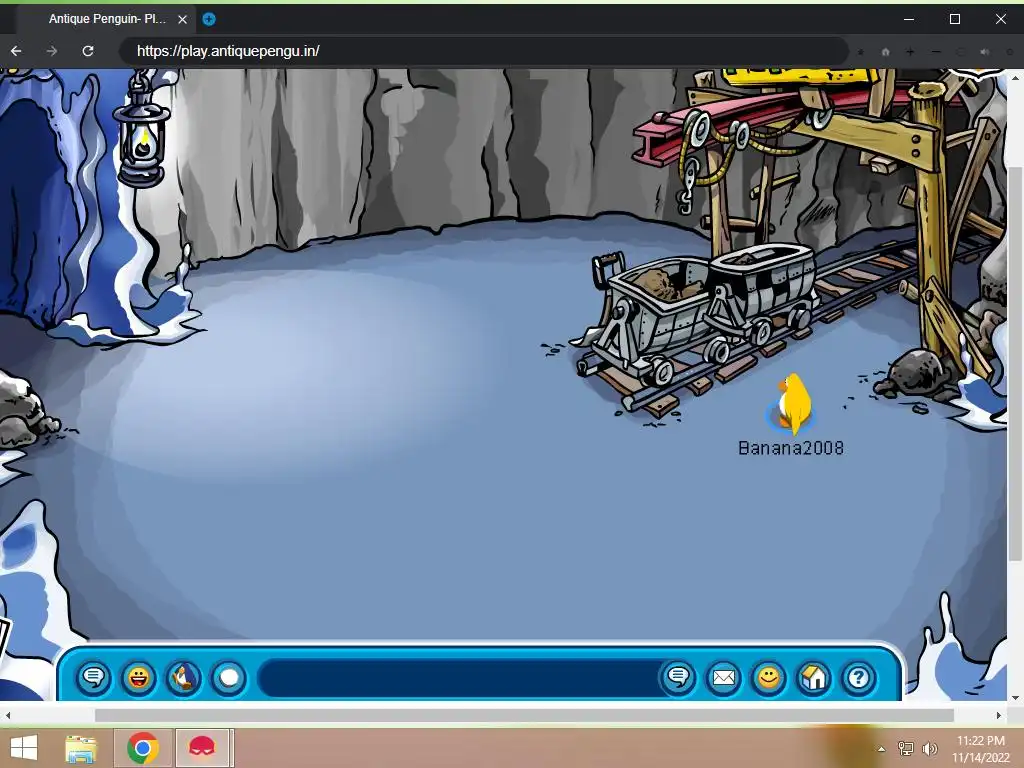This screenshot has height=768, width=1024.
Task: Open a new tab with the blue plus
Action: click(x=209, y=19)
